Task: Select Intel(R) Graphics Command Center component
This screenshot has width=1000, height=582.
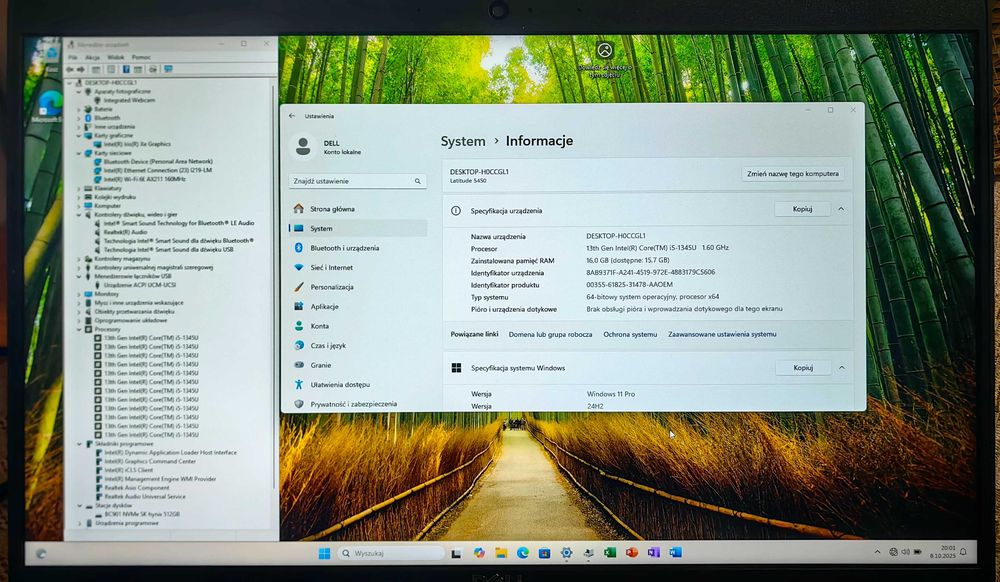Action: 150,461
